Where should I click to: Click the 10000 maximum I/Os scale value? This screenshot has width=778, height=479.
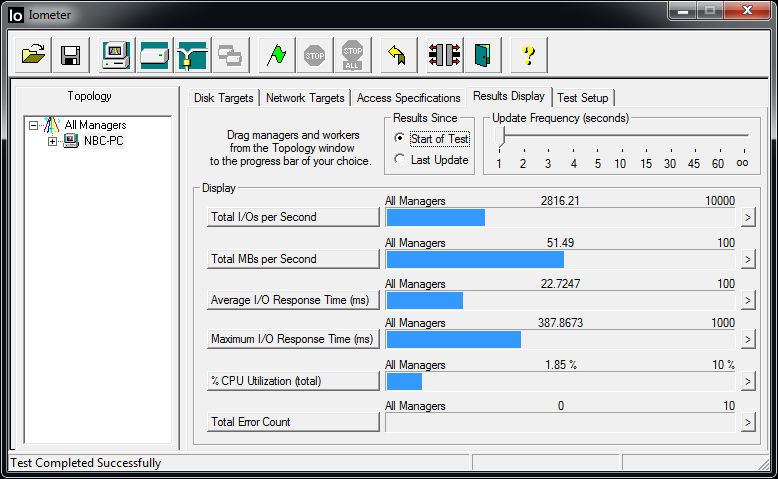[x=719, y=201]
